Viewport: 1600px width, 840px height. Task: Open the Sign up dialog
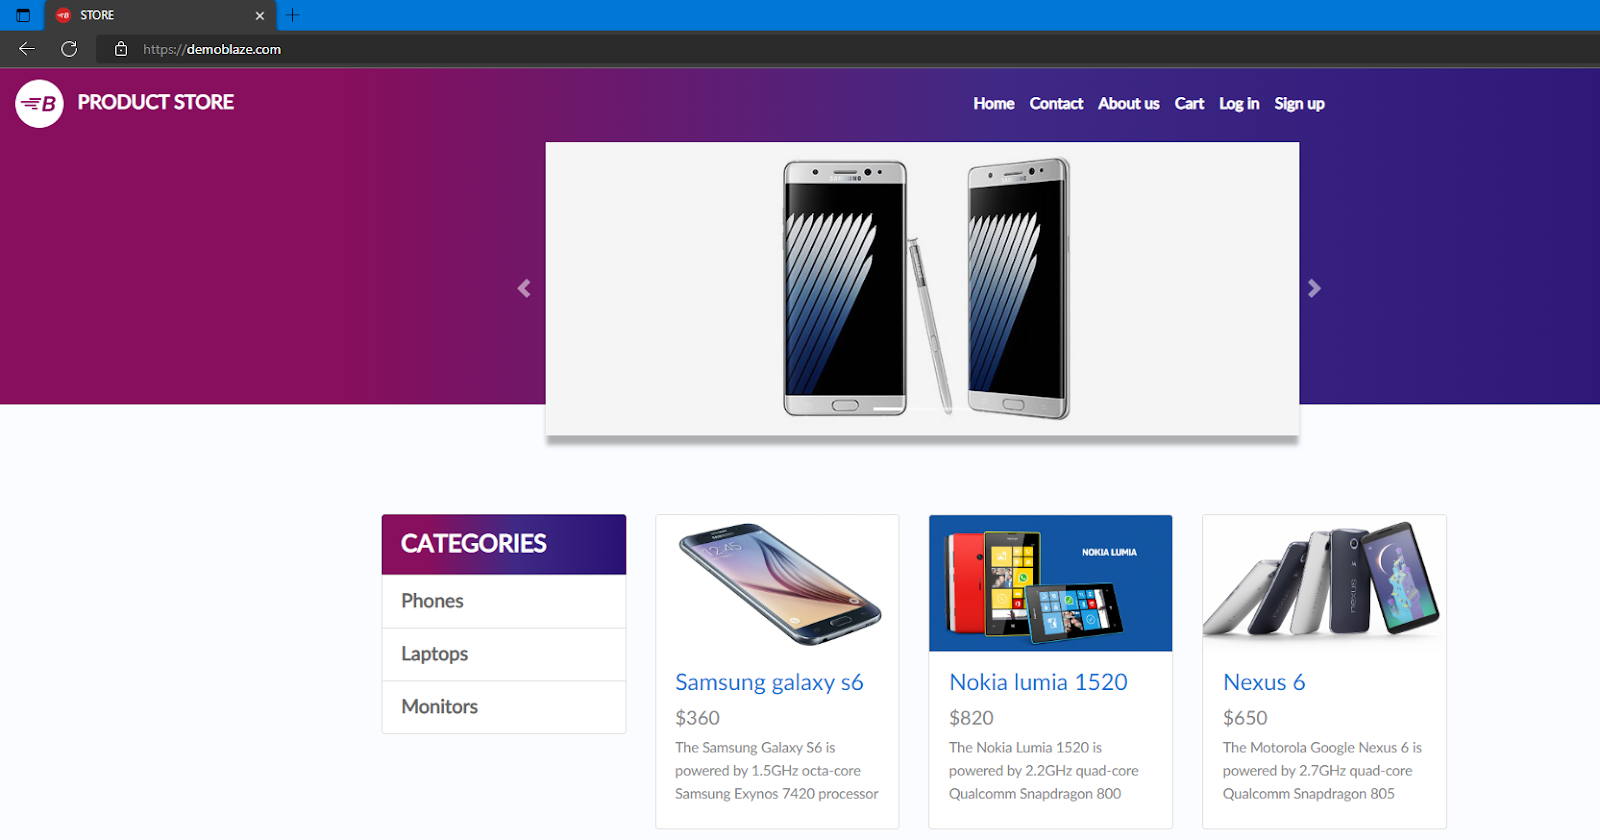coord(1299,104)
